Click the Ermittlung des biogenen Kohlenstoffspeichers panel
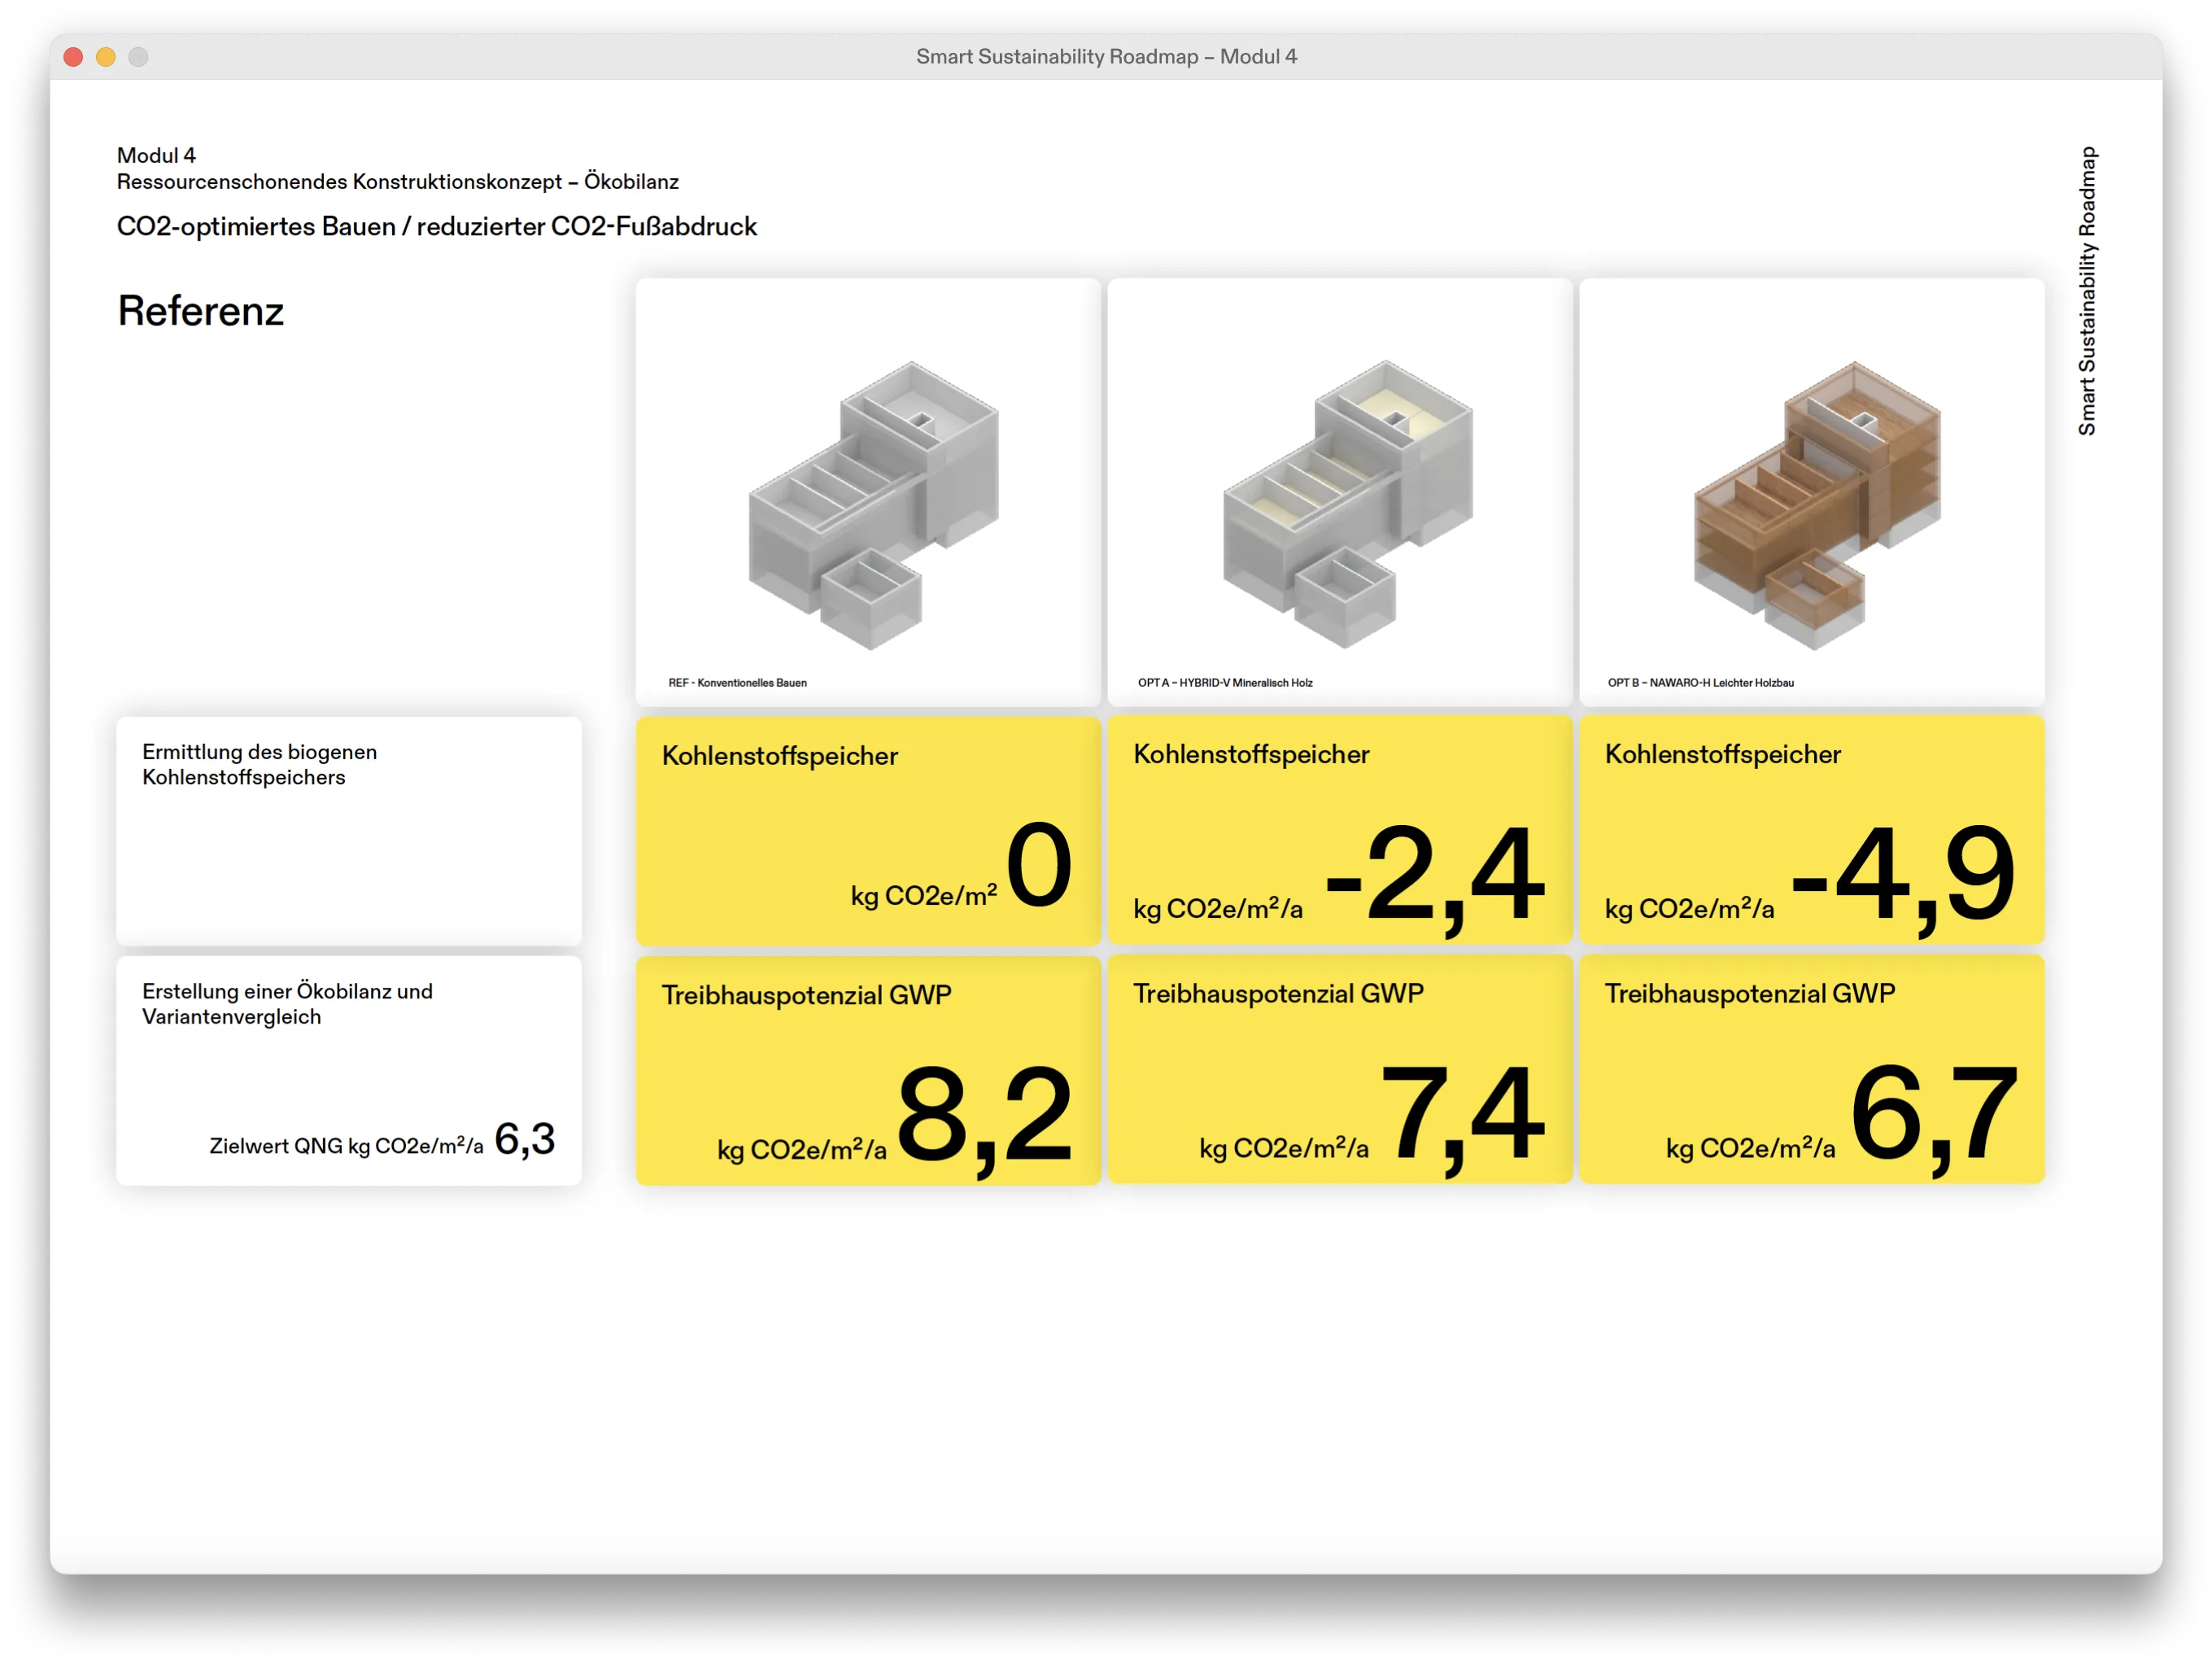This screenshot has width=2212, height=1664. click(x=348, y=830)
